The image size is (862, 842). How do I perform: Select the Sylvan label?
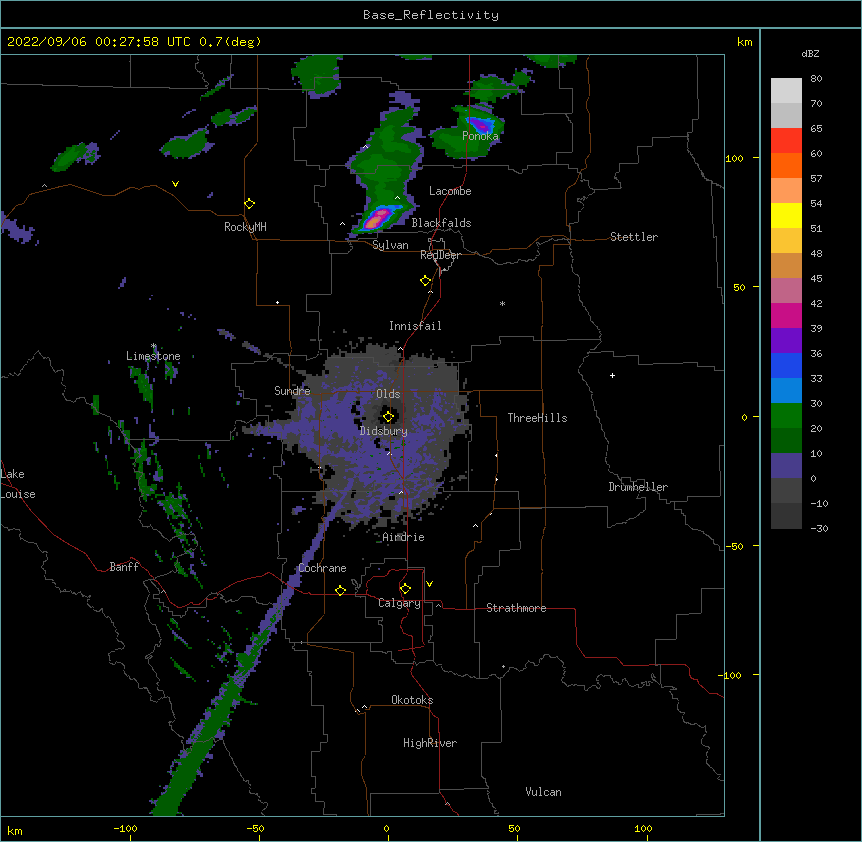click(390, 245)
